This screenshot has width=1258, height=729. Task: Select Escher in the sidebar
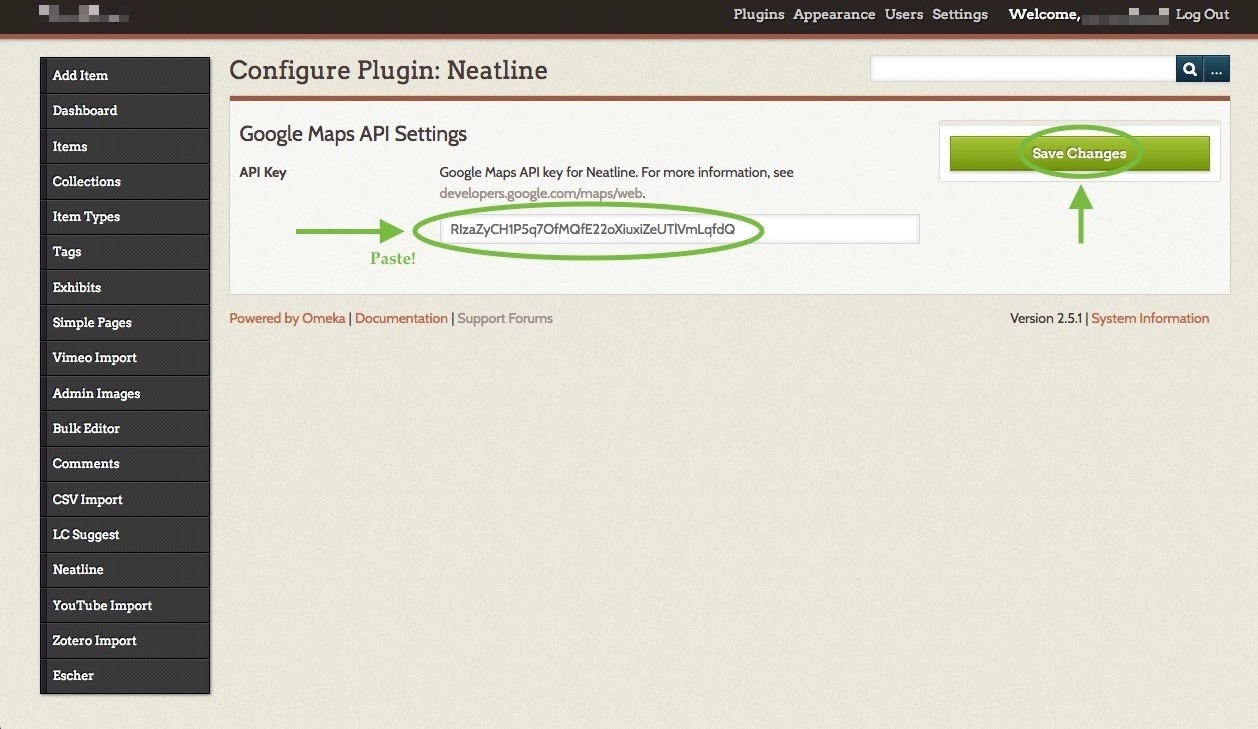click(125, 676)
